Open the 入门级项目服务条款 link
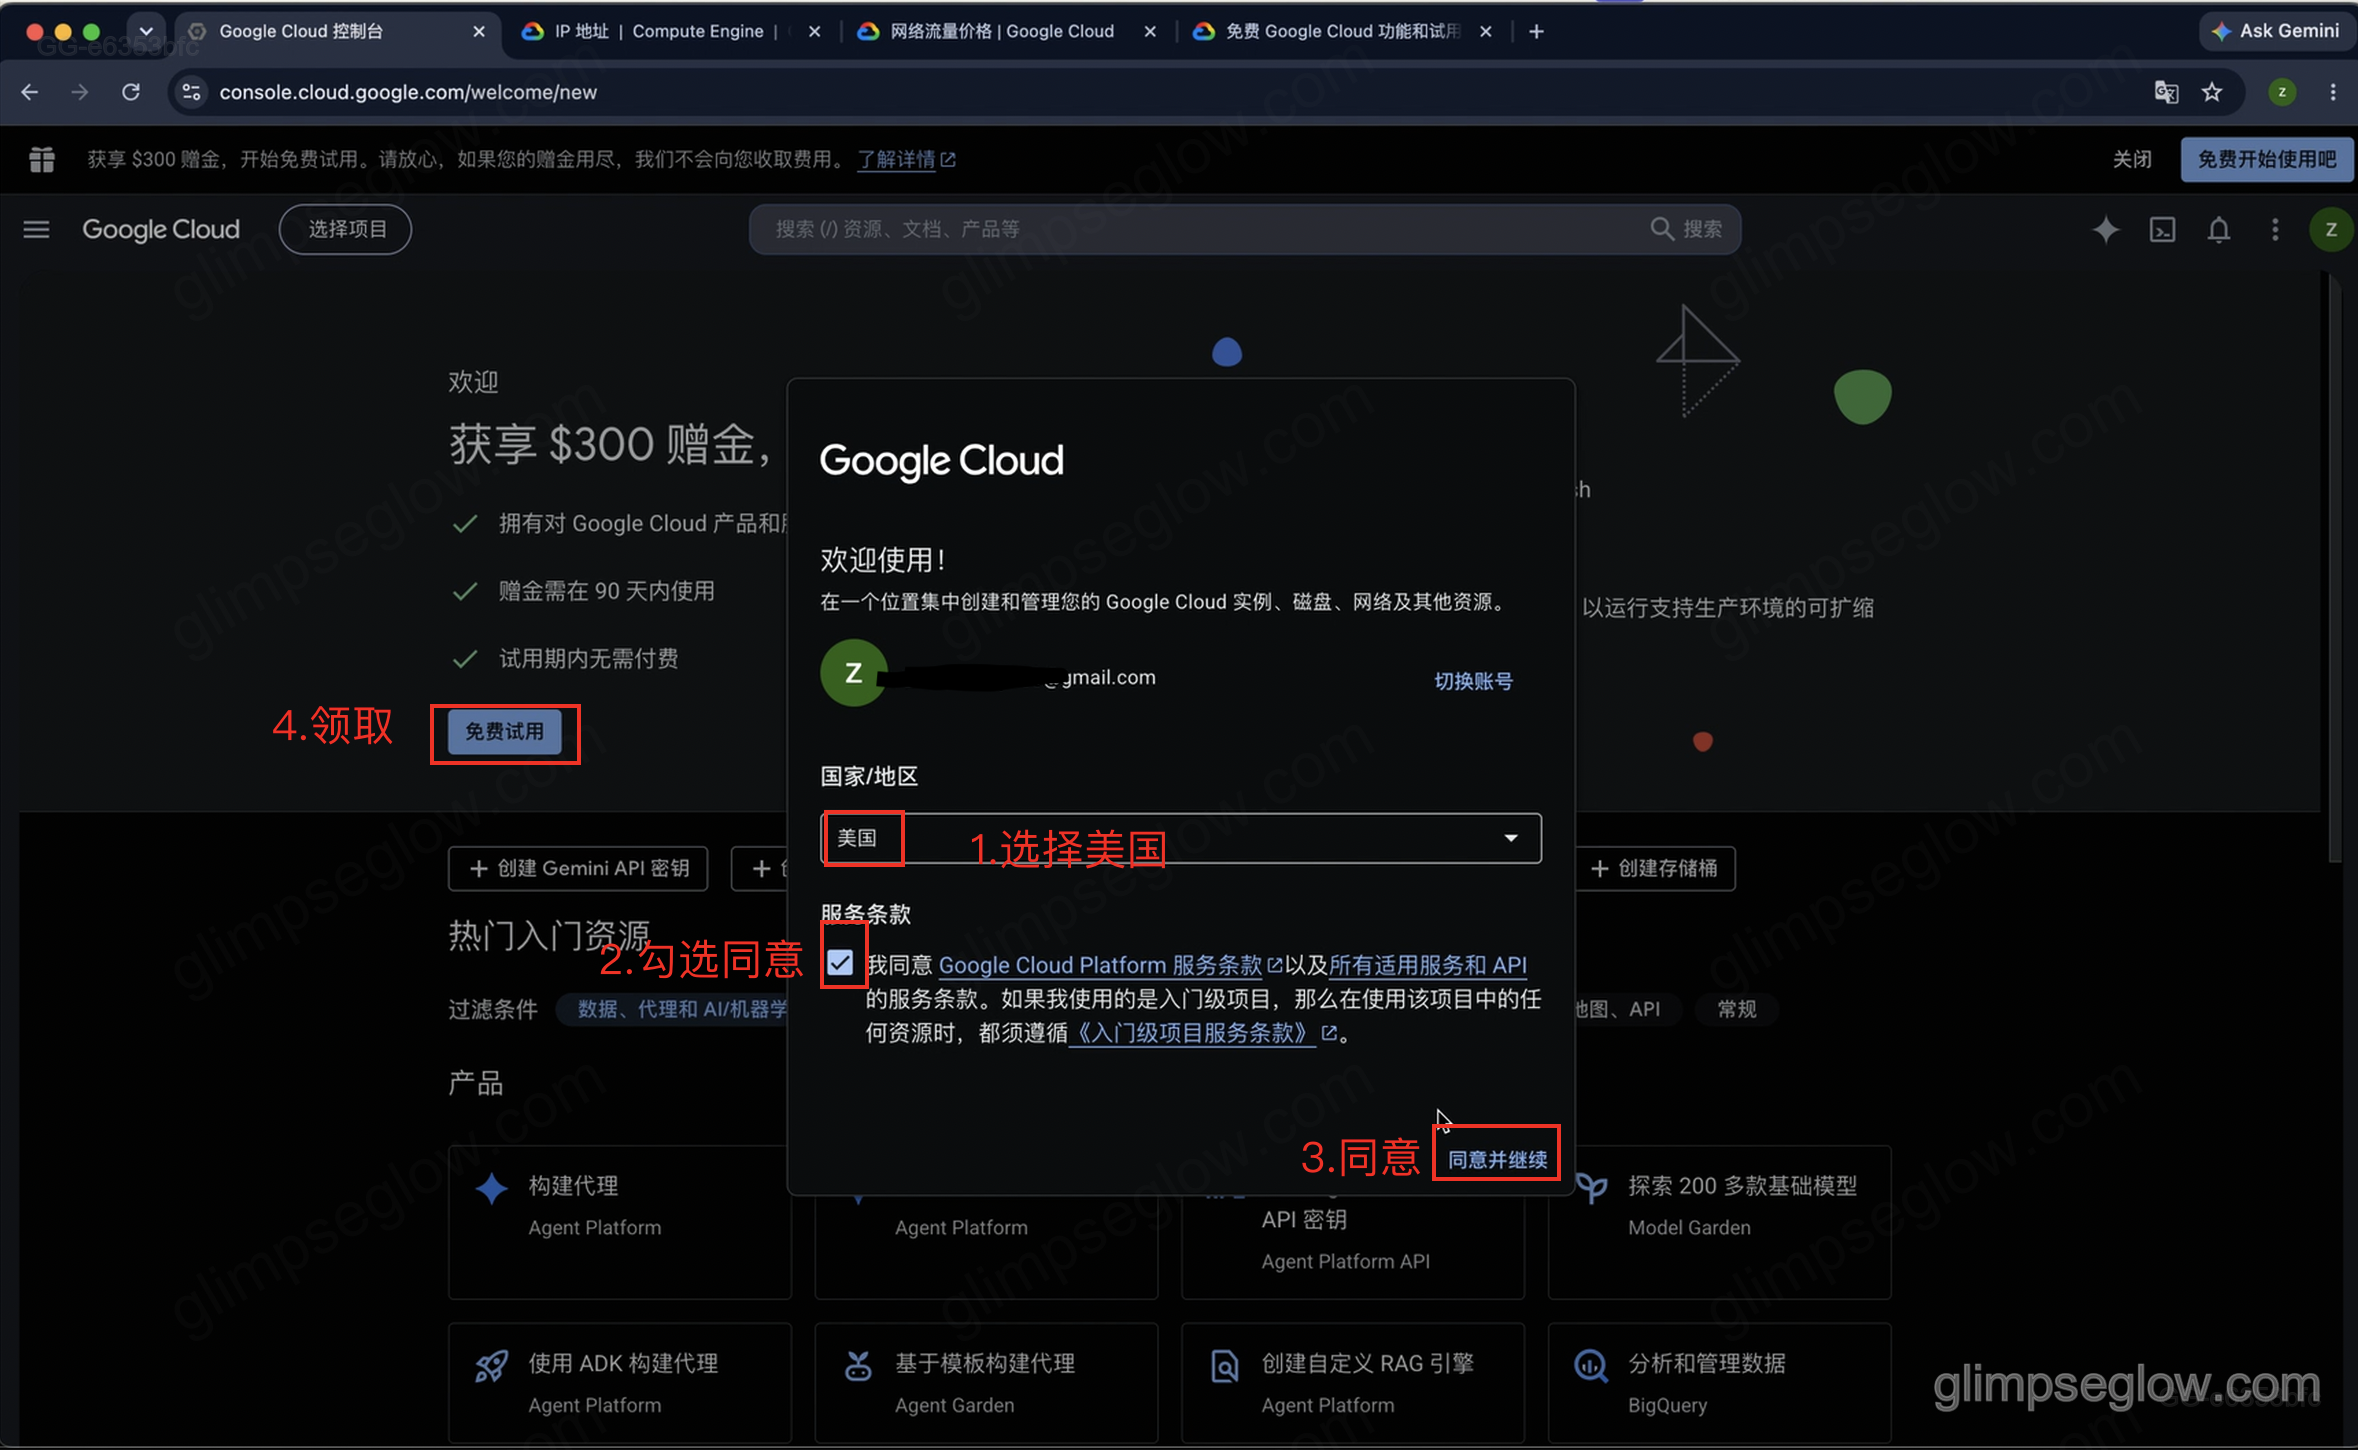Screen dimensions: 2358x1450 click(1202, 1033)
